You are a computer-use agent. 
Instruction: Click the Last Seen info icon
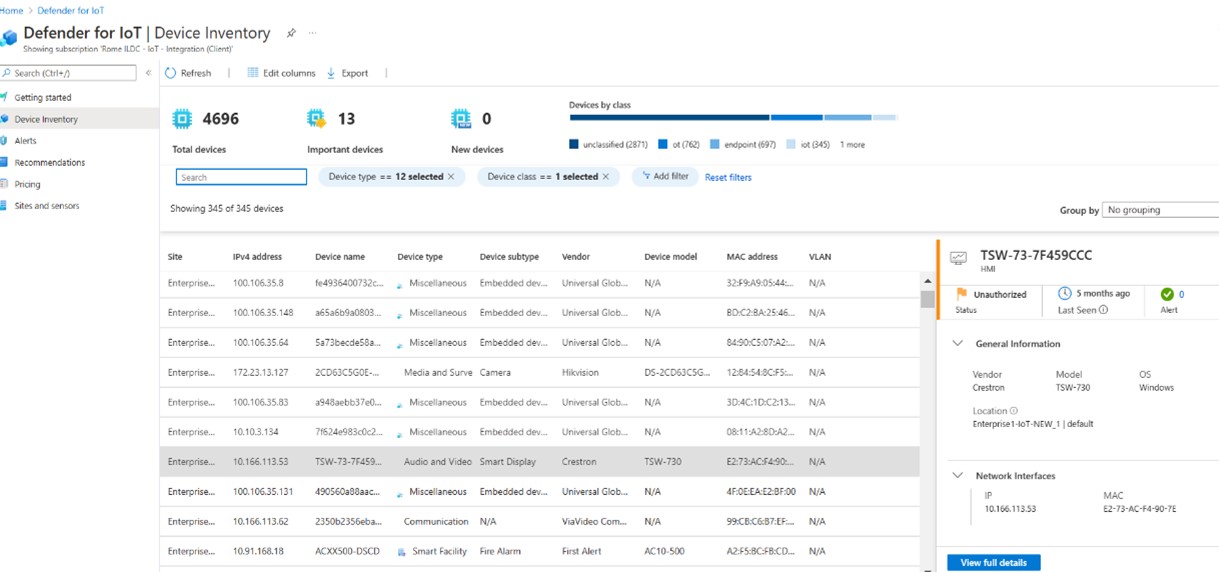[x=1103, y=310]
